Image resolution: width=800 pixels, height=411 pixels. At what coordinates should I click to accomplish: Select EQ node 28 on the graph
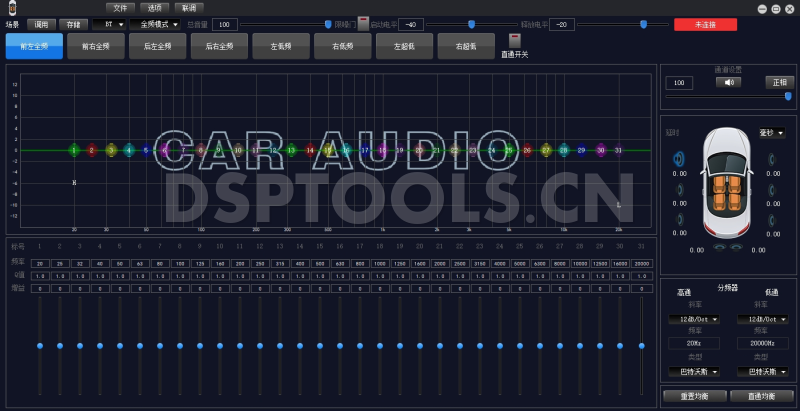pyautogui.click(x=563, y=150)
